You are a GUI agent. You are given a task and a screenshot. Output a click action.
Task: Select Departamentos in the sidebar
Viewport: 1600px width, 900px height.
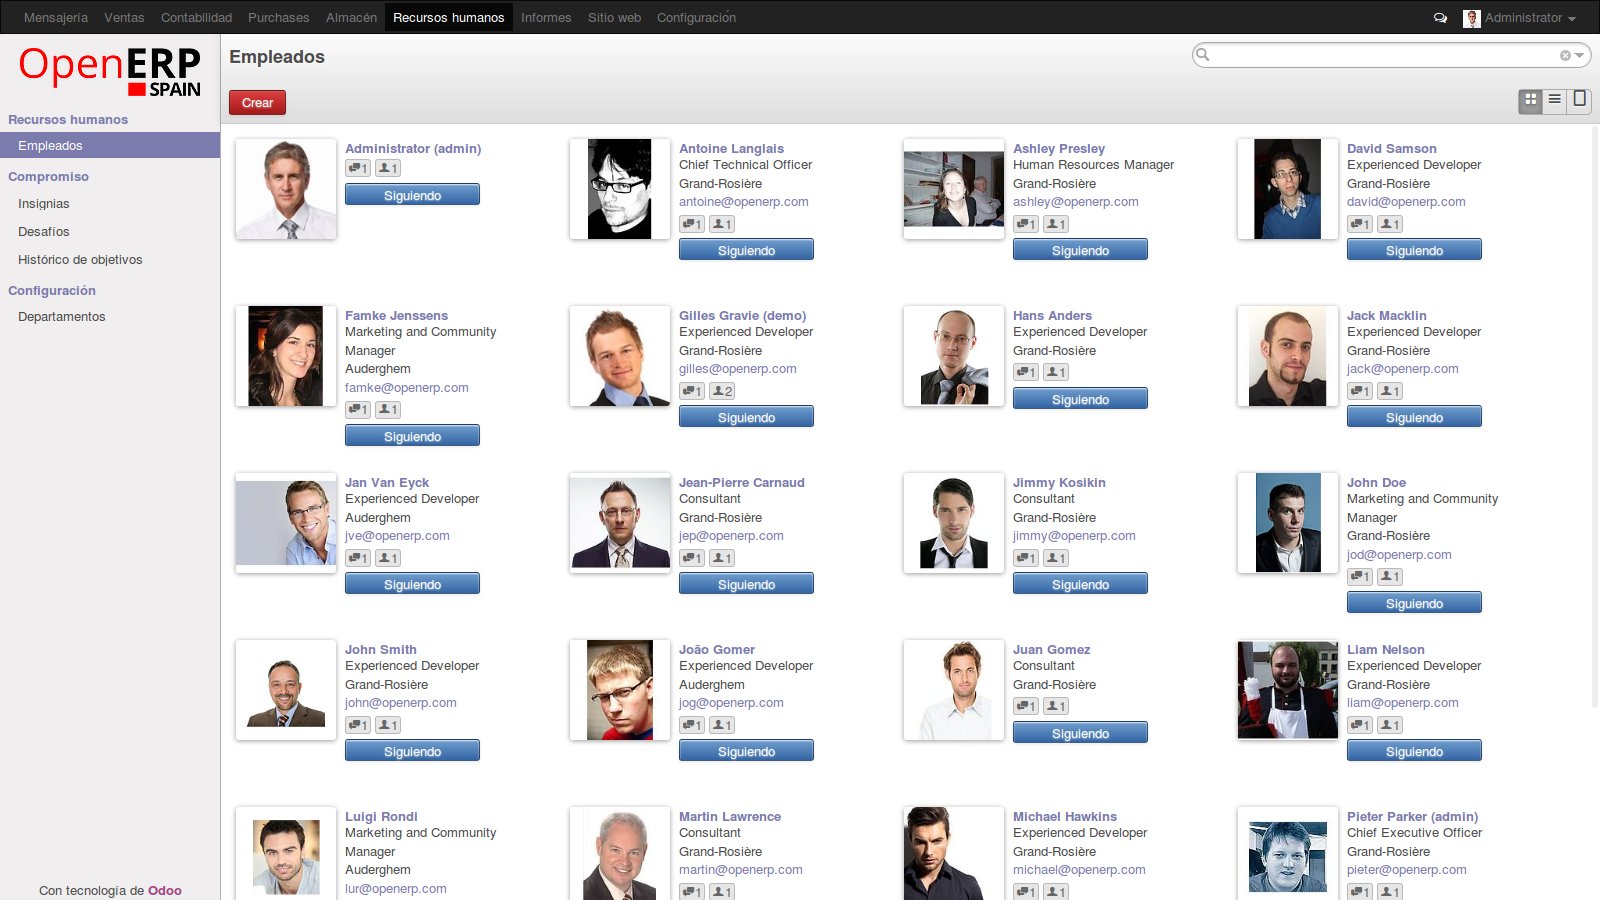(x=61, y=317)
